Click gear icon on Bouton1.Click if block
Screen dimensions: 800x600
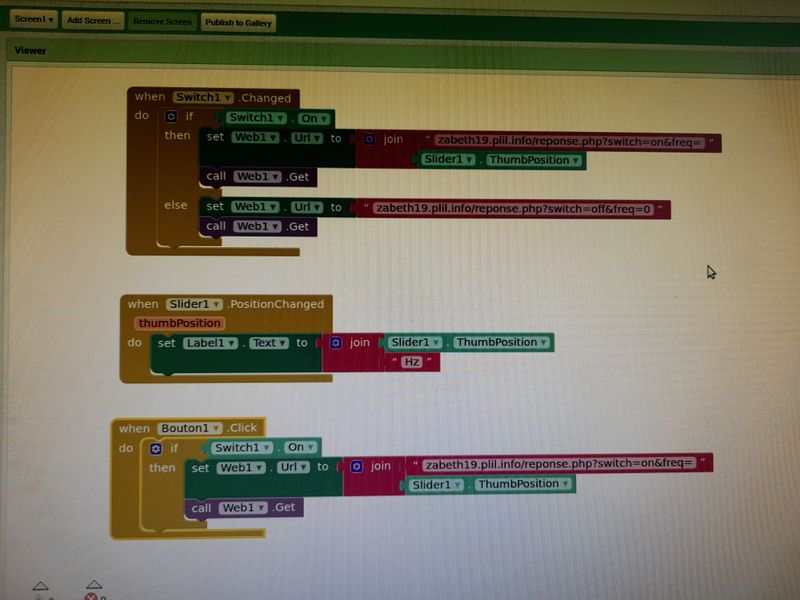pyautogui.click(x=155, y=449)
